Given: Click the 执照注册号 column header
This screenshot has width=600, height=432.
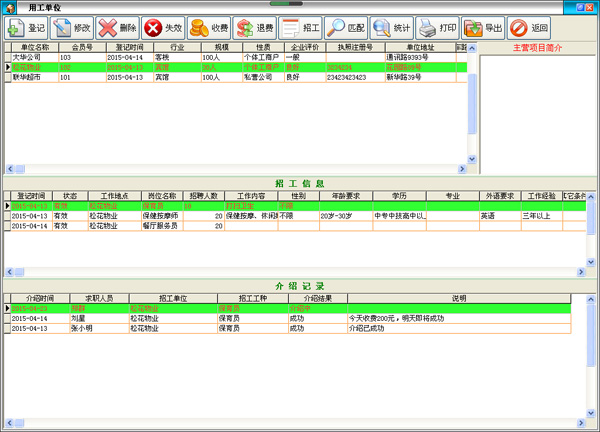Looking at the screenshot, I should point(355,47).
